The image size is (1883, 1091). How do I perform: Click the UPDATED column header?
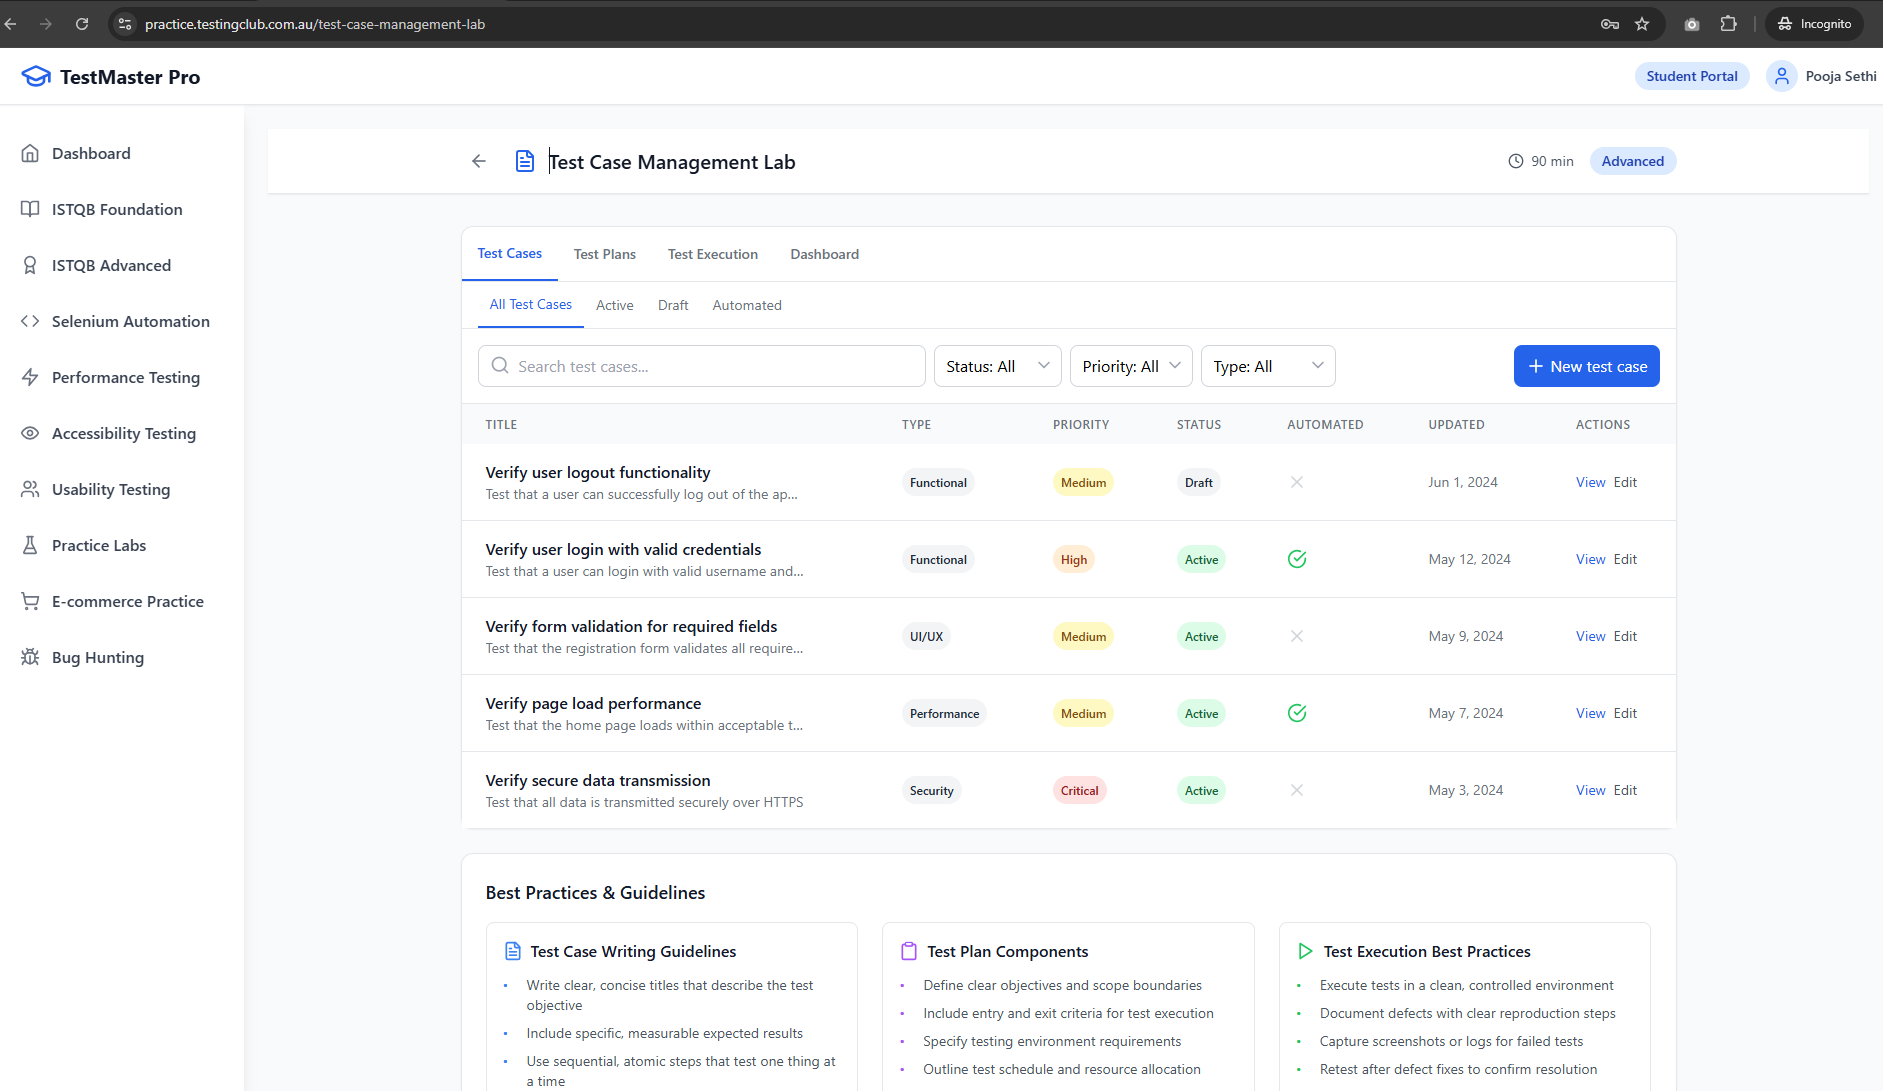[1456, 424]
